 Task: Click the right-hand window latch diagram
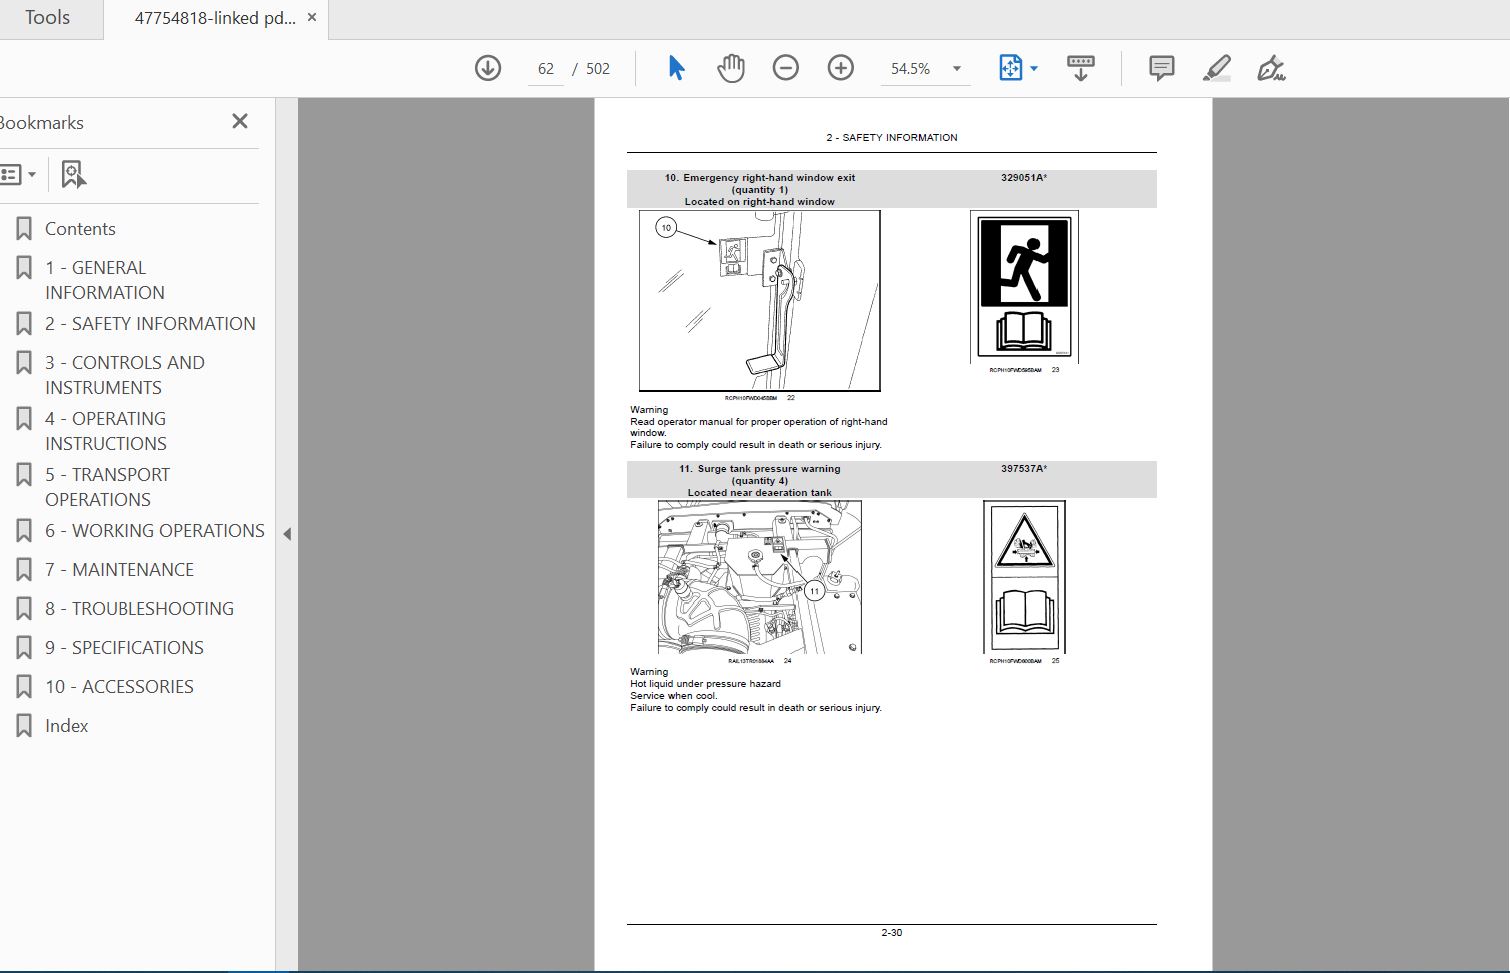pos(760,300)
